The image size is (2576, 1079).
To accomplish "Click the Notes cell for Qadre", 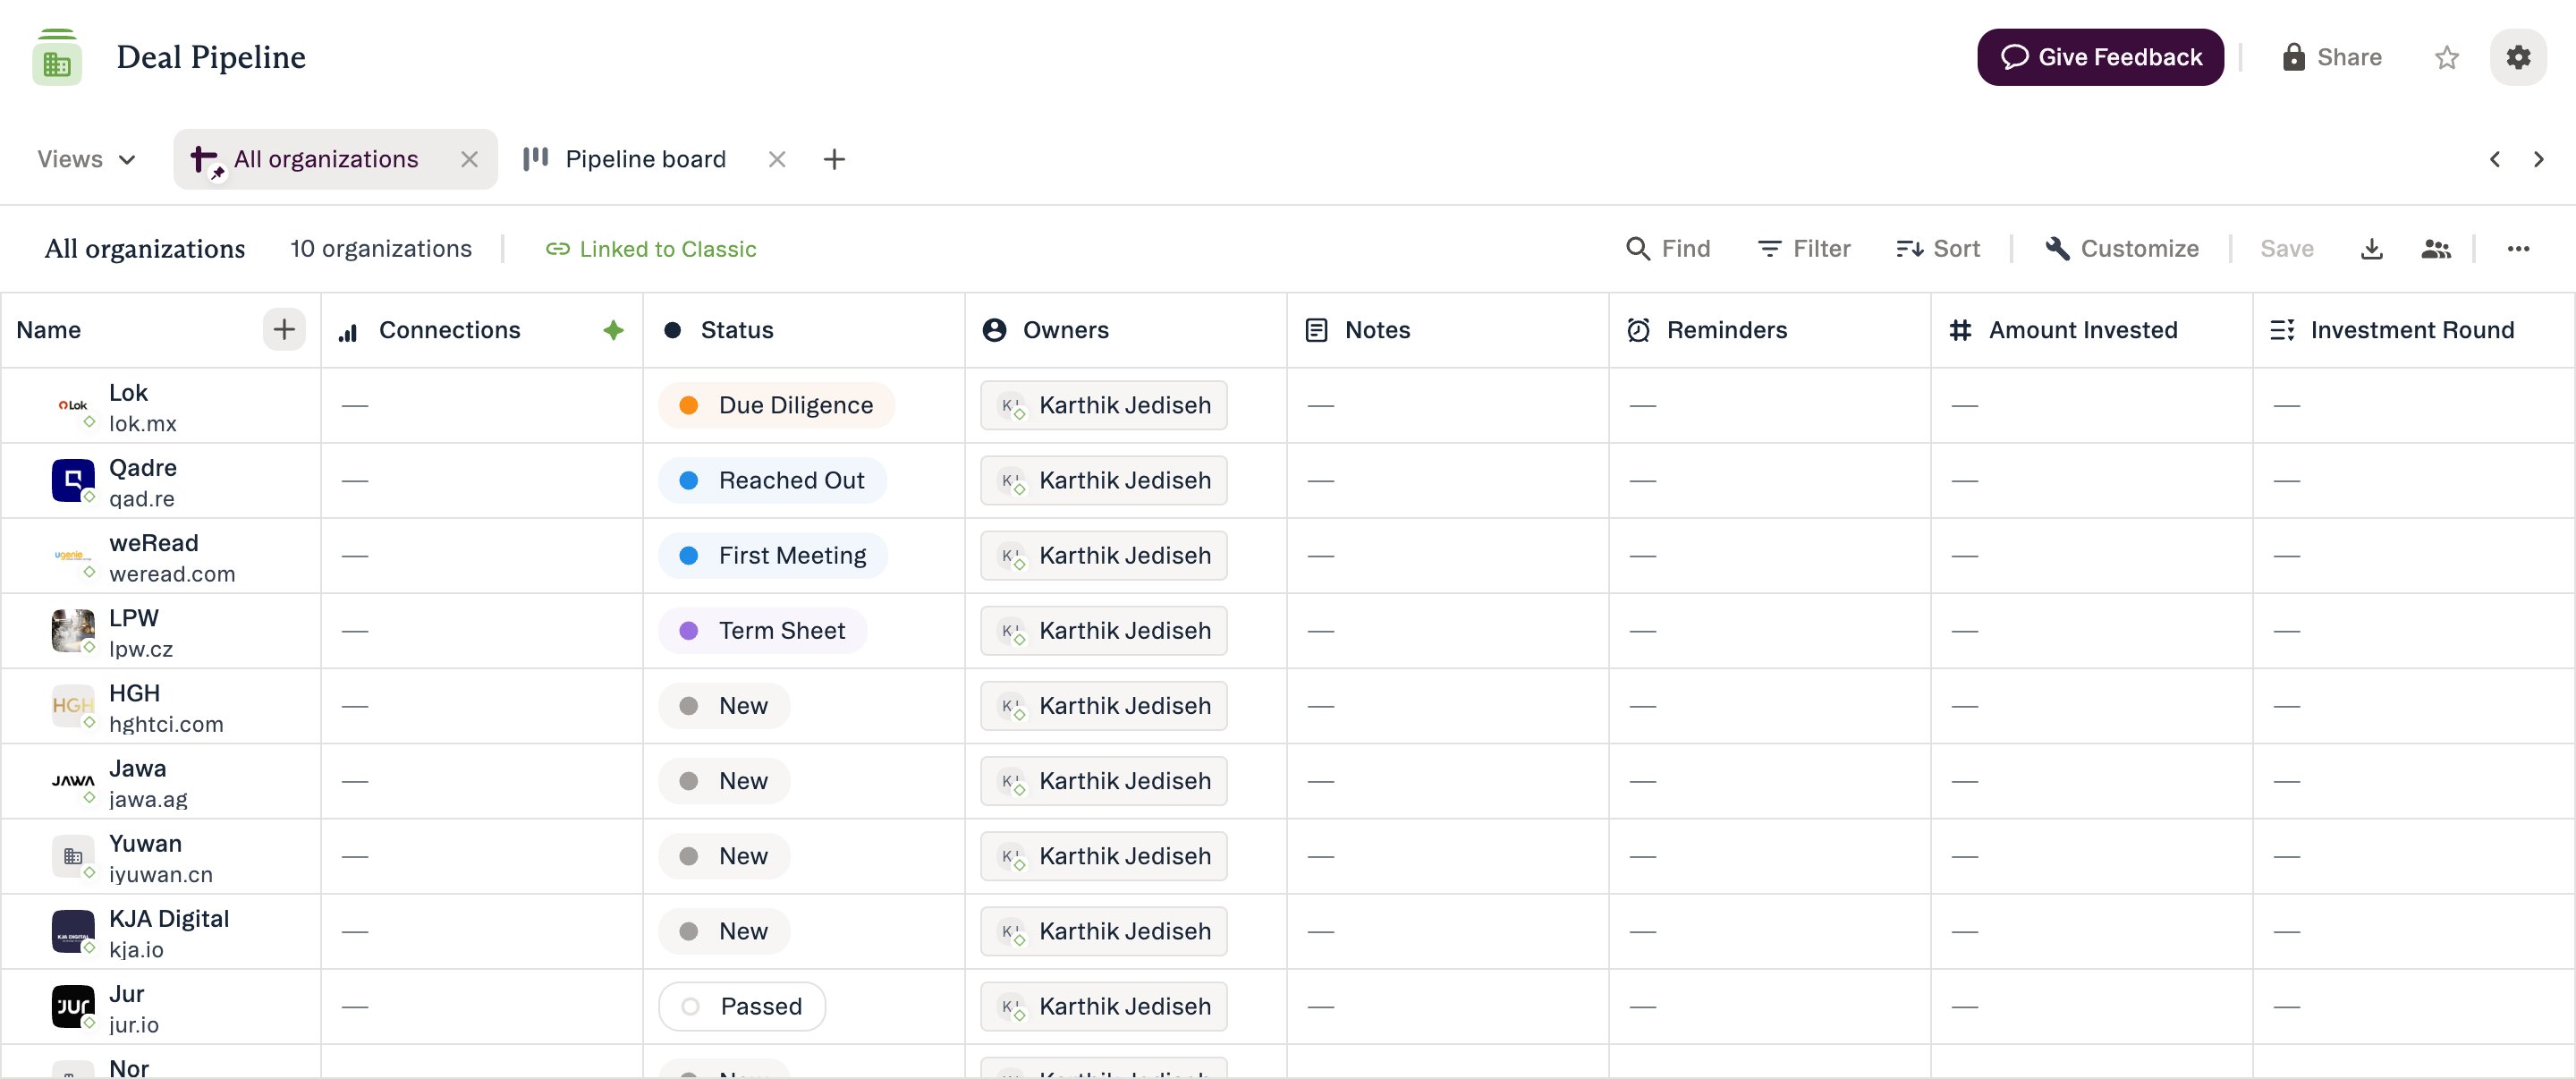I will [1448, 480].
